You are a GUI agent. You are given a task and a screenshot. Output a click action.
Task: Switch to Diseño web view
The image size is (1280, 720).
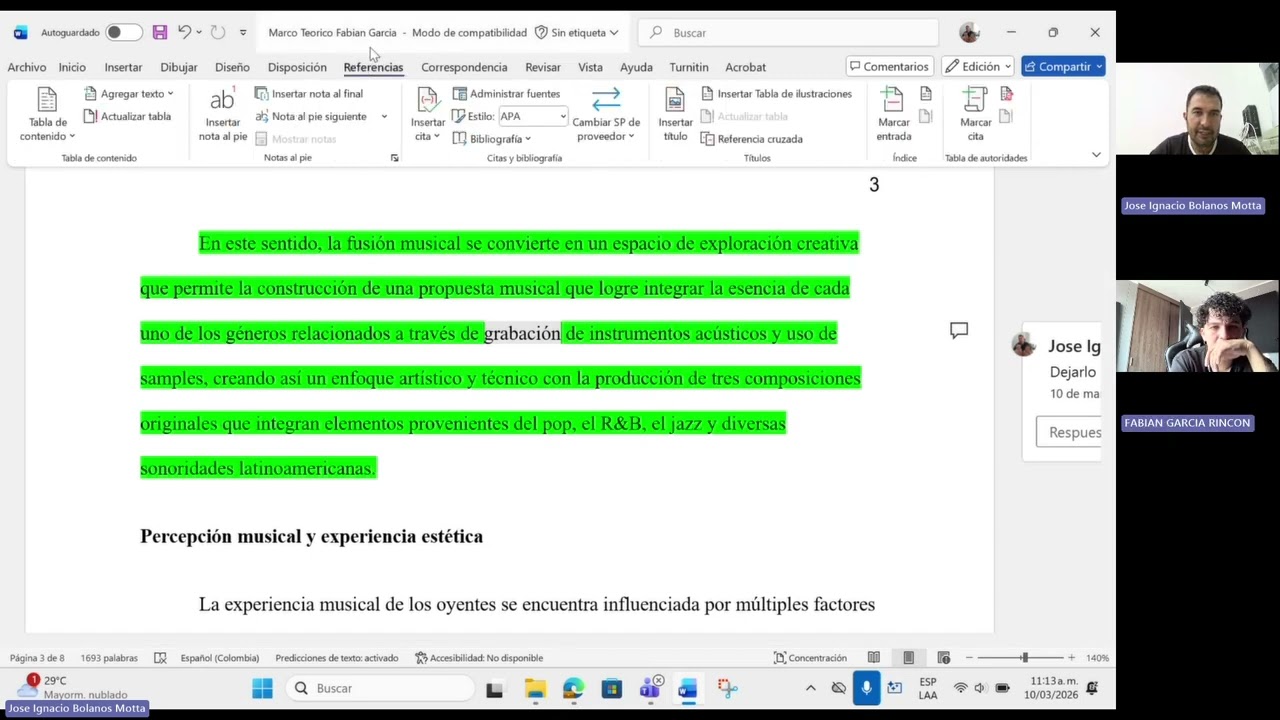tap(943, 658)
